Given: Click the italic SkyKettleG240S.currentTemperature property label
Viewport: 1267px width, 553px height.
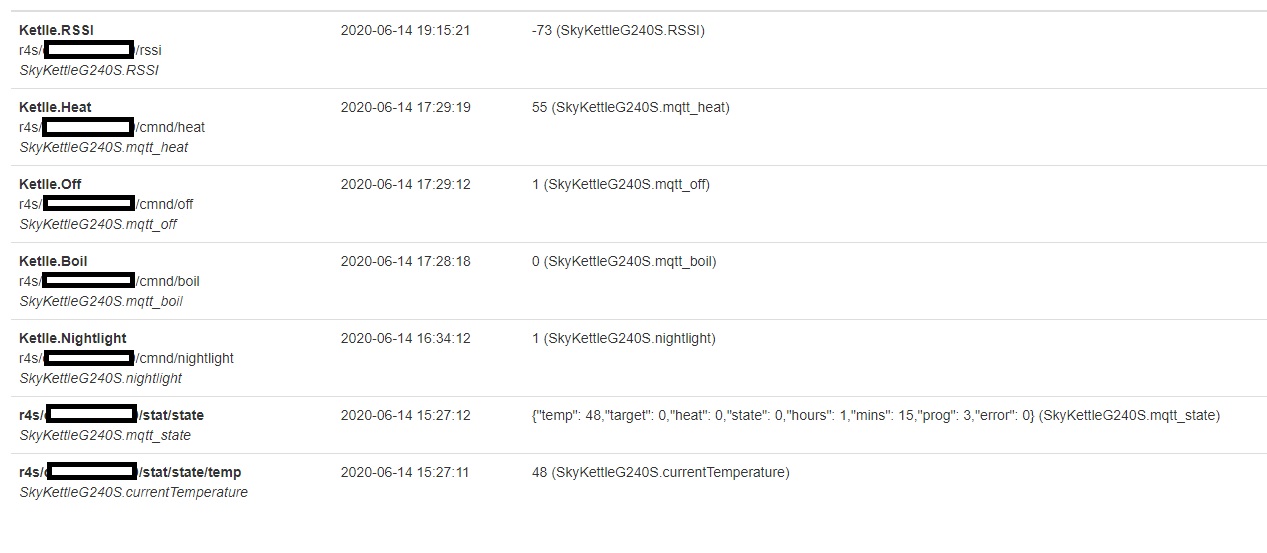Looking at the screenshot, I should coord(133,492).
